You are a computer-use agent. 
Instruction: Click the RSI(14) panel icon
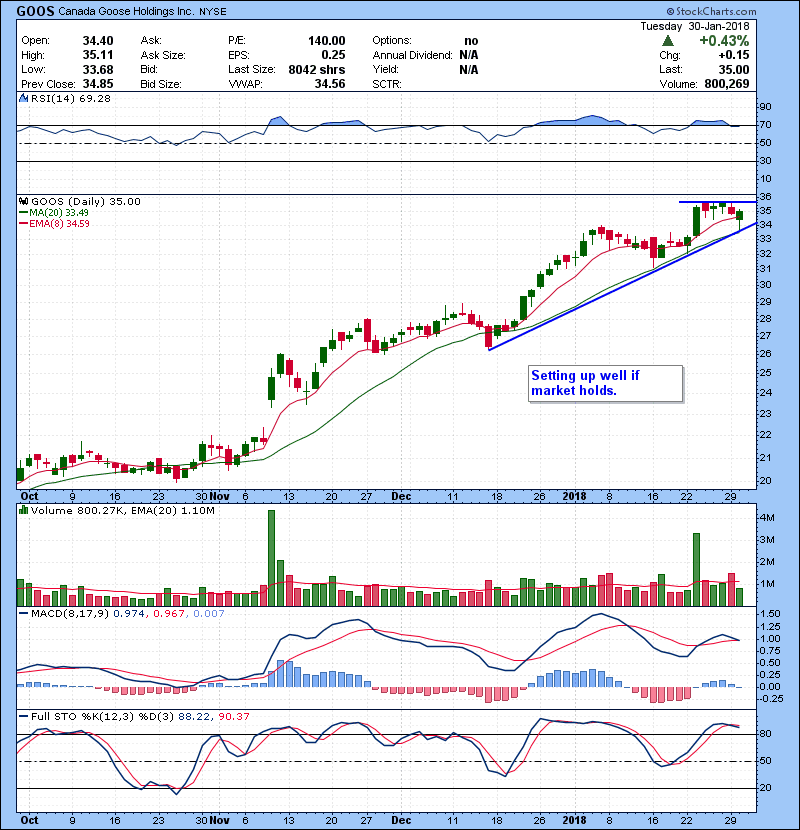click(23, 98)
